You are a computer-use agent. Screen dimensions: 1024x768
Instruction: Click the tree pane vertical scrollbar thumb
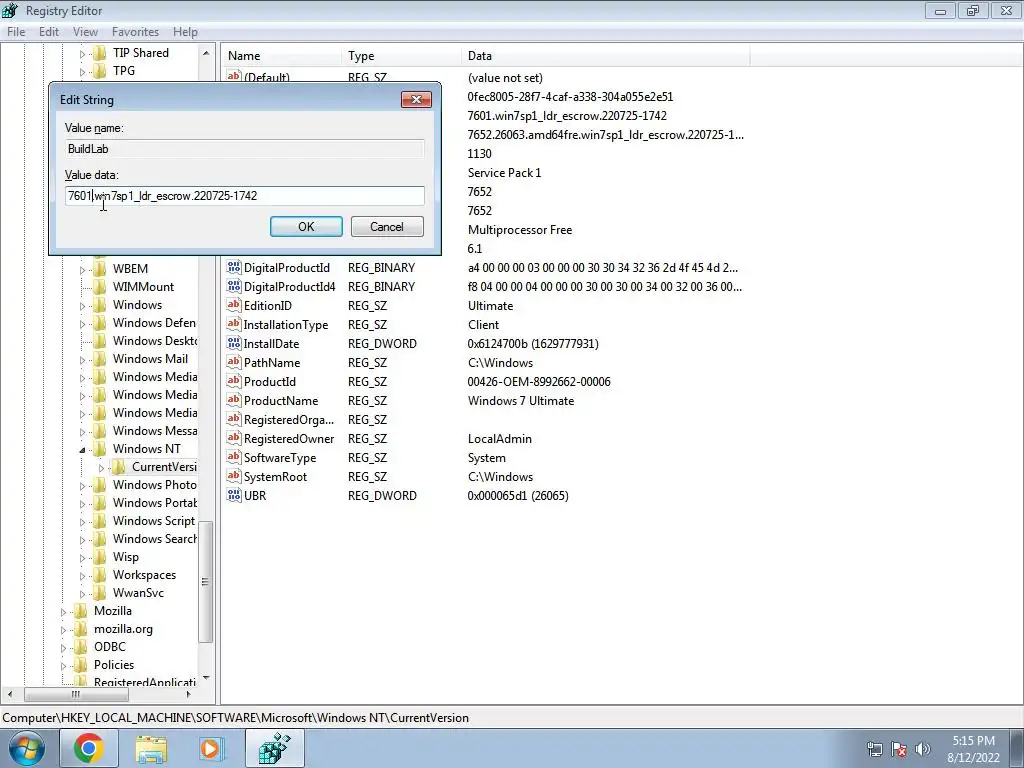click(x=206, y=582)
